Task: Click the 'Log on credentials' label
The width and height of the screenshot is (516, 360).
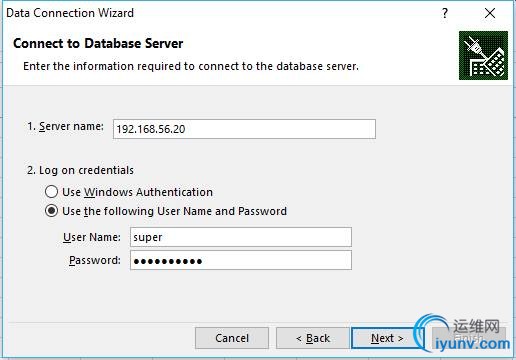Action: click(x=80, y=170)
